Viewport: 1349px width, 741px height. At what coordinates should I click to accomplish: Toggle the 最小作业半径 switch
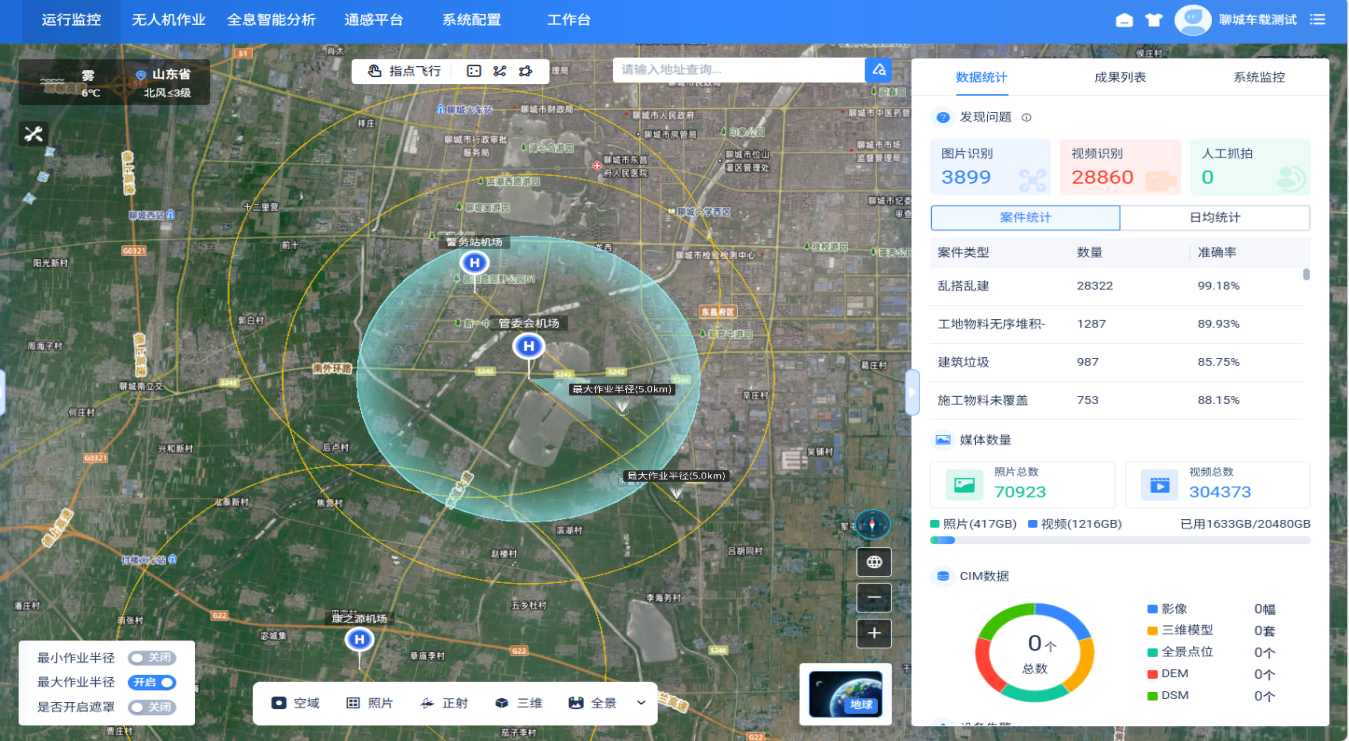[x=152, y=658]
